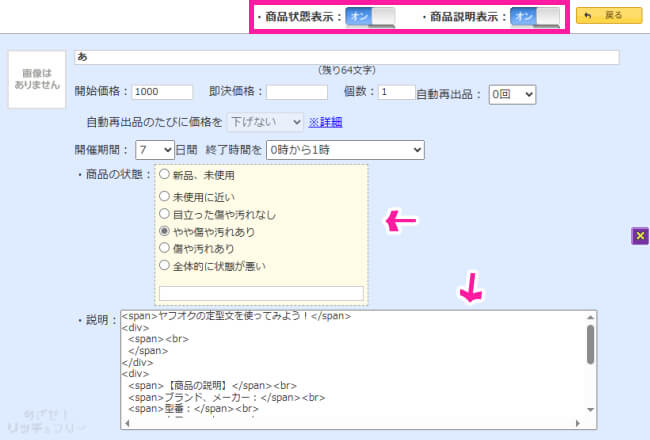Select the 傷や汚れあり radio option
The height and width of the screenshot is (440, 650).
[165, 248]
